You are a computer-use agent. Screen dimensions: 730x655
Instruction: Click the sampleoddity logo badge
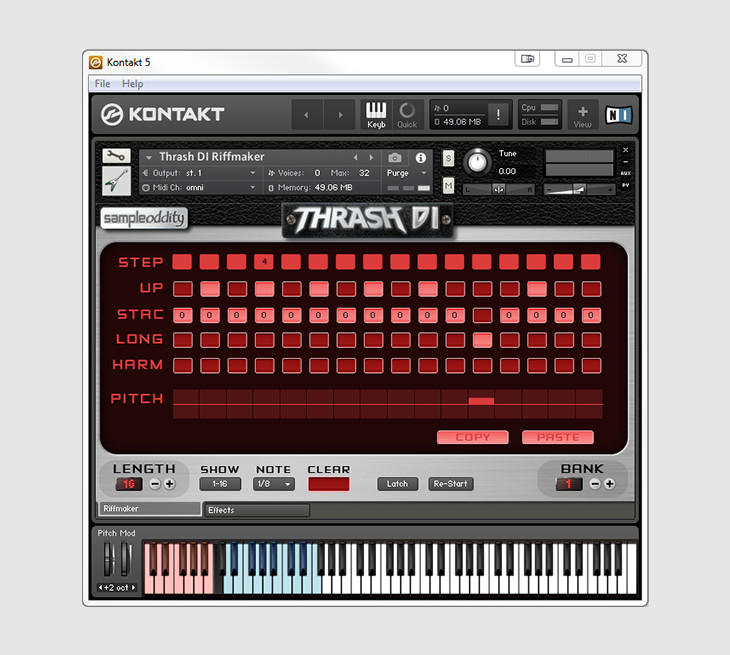point(144,218)
